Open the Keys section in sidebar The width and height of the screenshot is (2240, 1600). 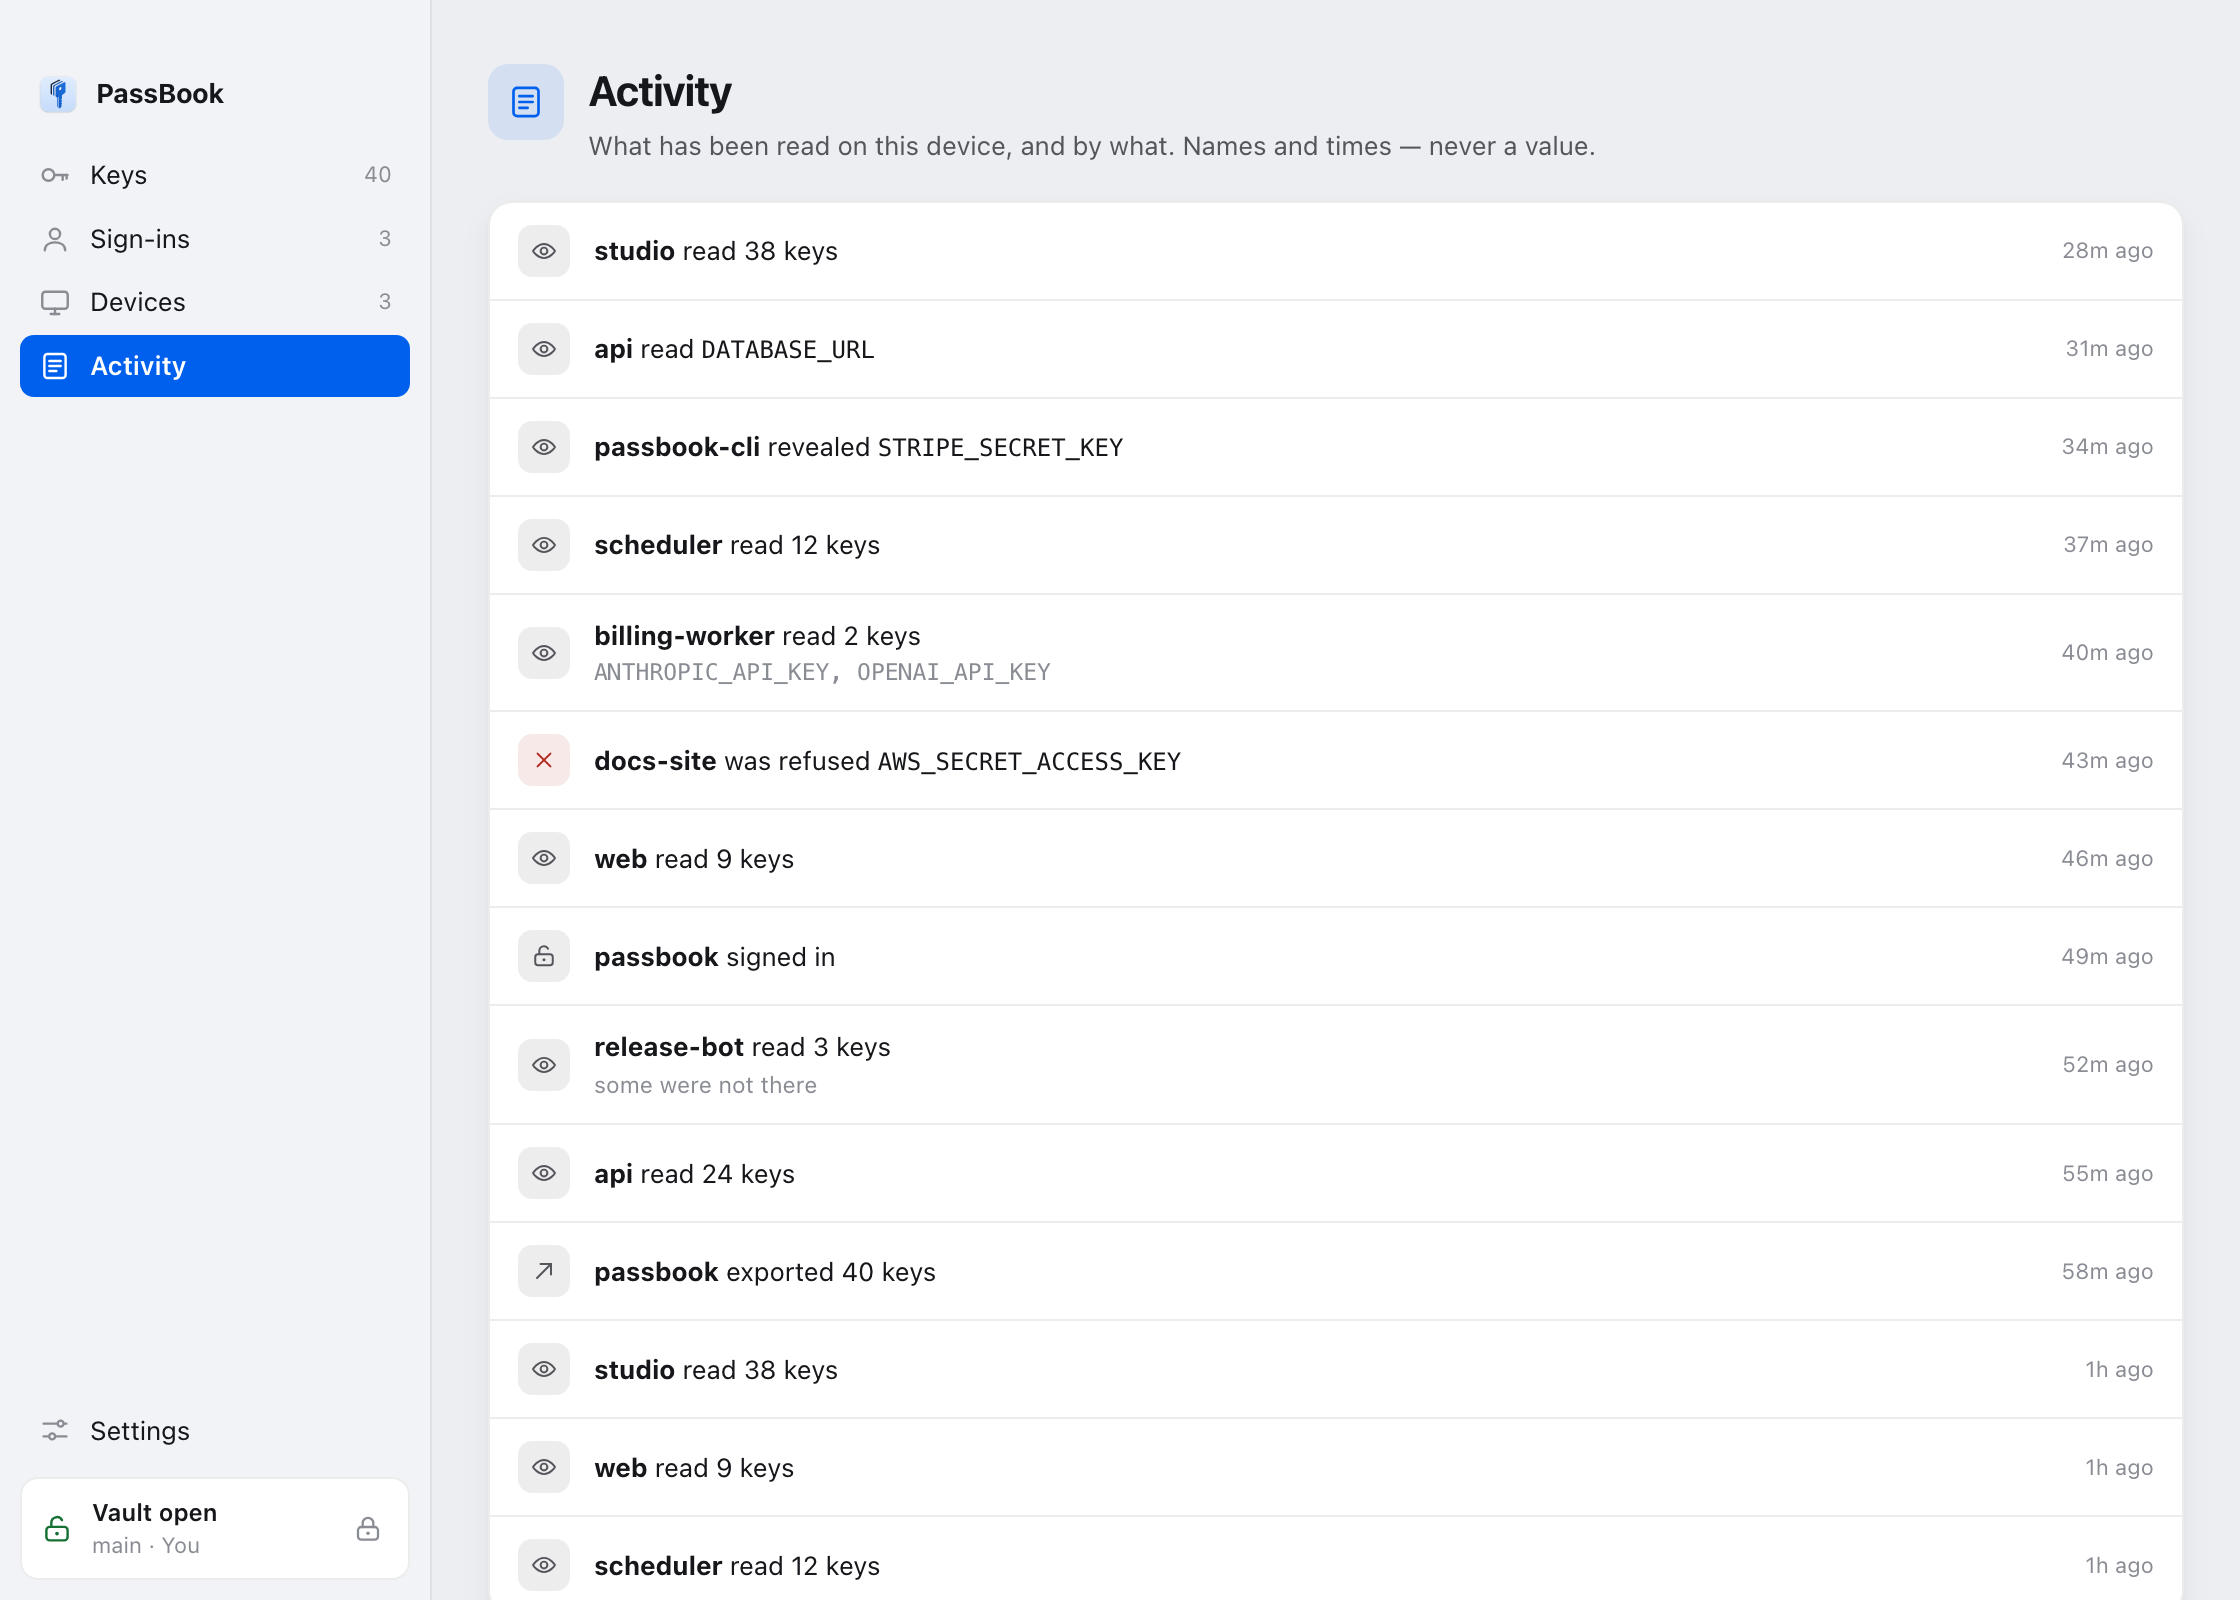[215, 175]
